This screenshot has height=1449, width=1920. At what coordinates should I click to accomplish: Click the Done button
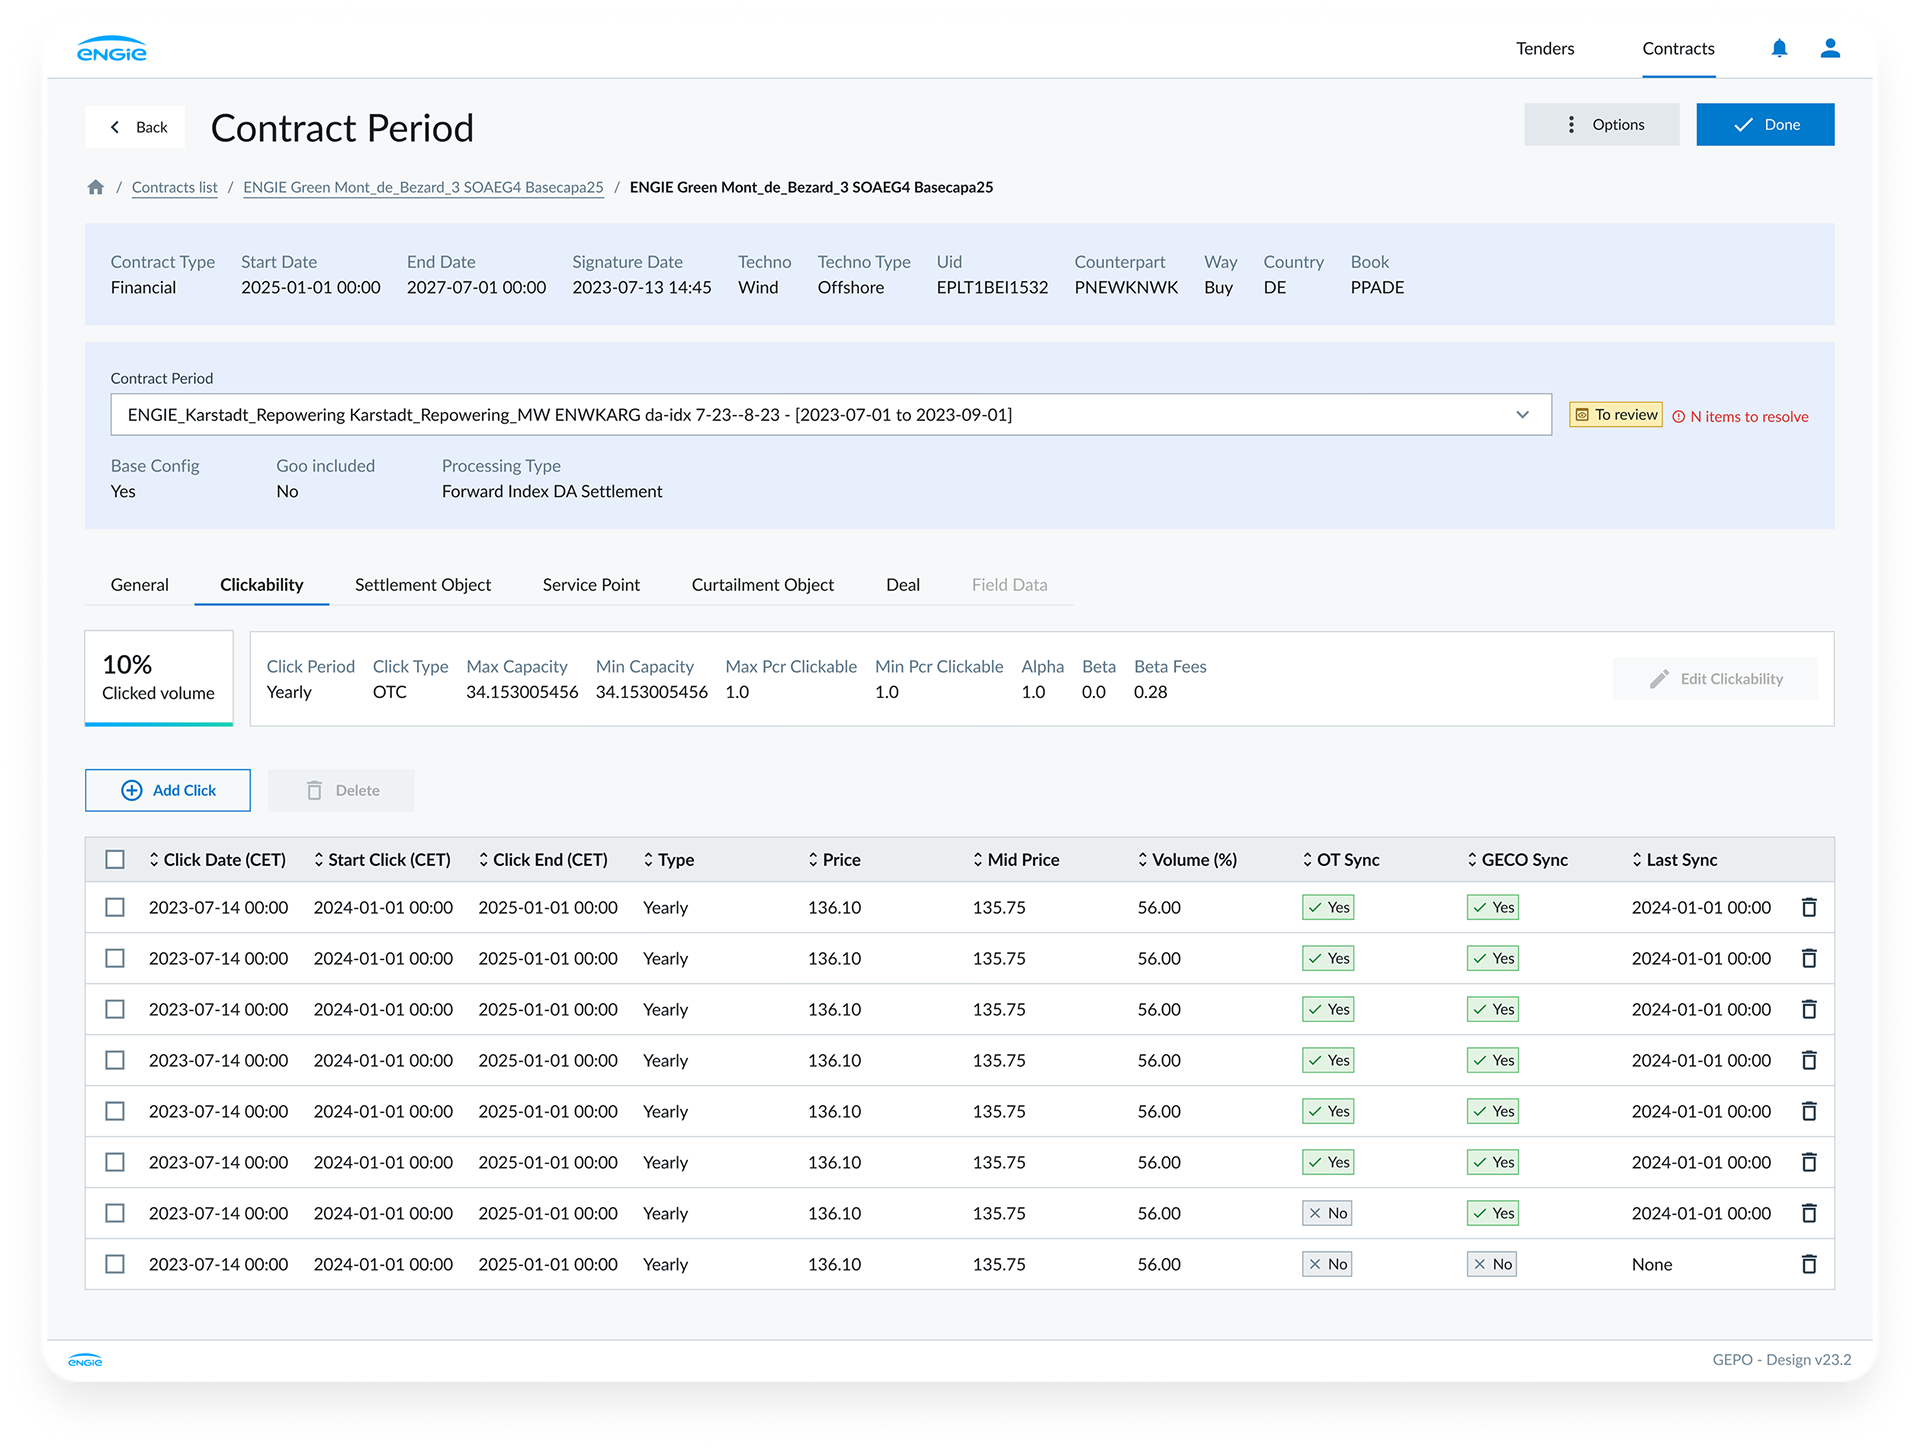(1765, 124)
